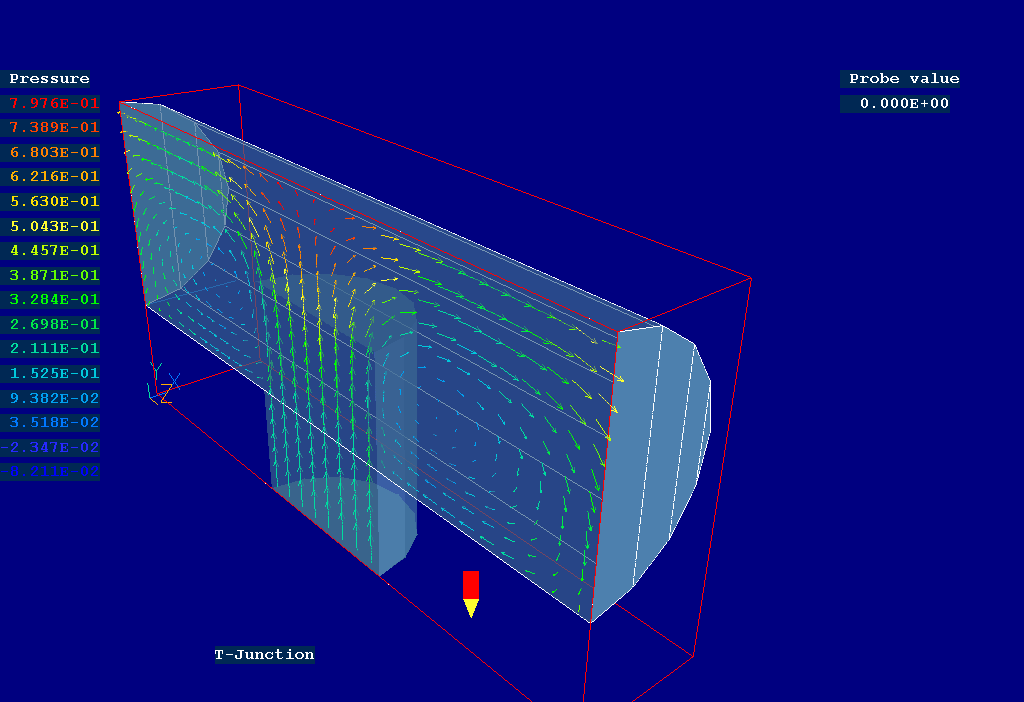Select the red 7.976E-01 legend entry
This screenshot has height=702, width=1024.
(54, 103)
